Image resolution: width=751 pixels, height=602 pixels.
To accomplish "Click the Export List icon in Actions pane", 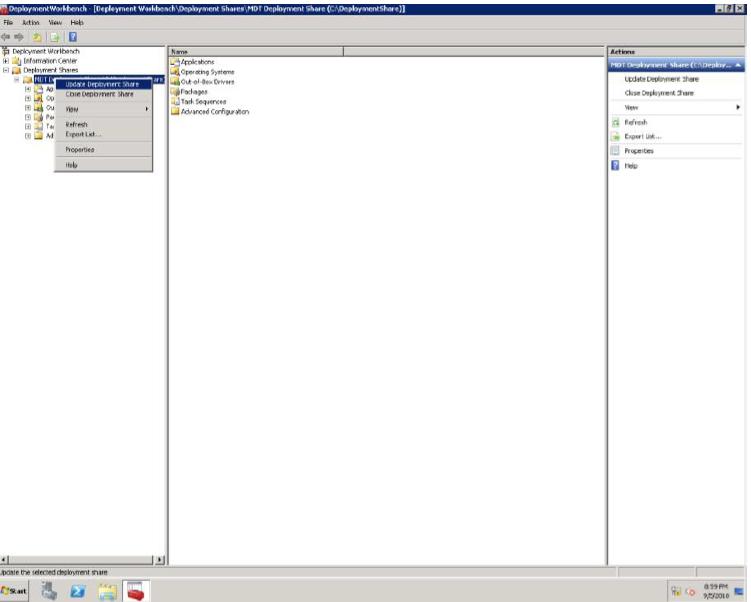I will pos(616,136).
